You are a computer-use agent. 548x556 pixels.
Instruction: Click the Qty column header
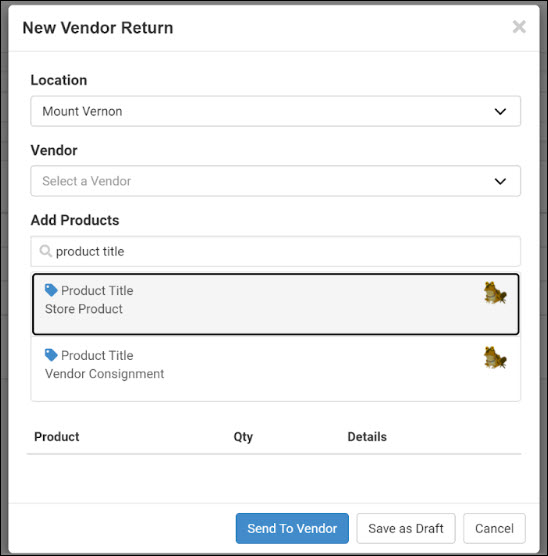243,437
